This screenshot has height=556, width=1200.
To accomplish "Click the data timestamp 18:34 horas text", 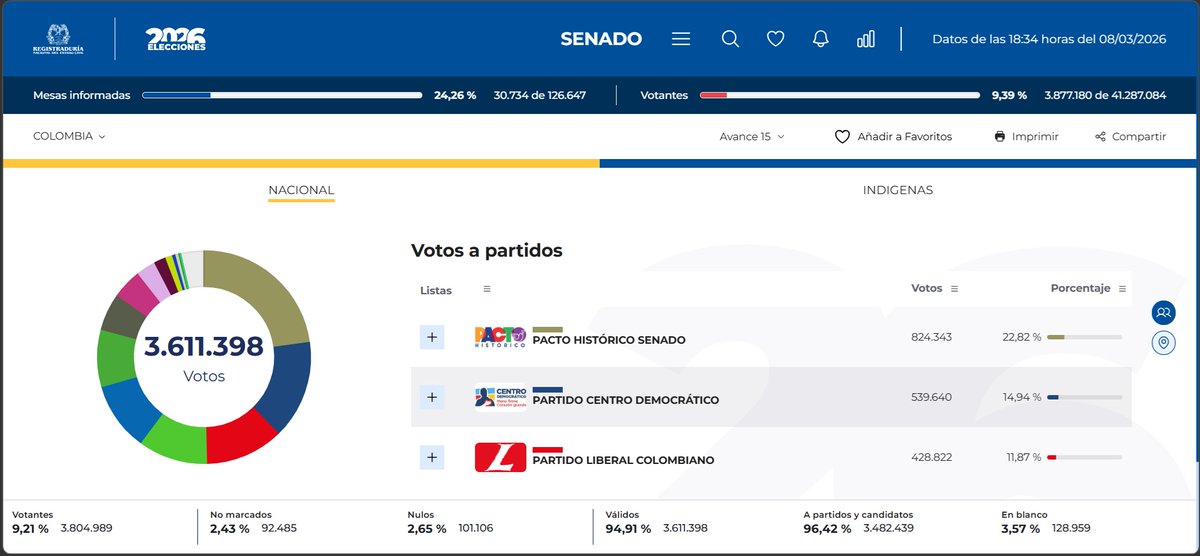I will 1049,39.
